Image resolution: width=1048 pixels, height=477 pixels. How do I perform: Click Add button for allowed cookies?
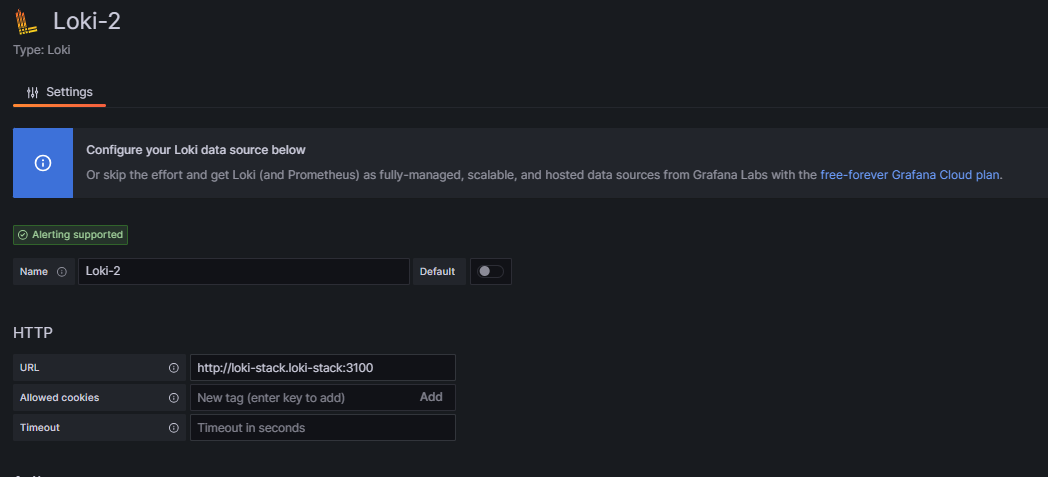point(431,397)
